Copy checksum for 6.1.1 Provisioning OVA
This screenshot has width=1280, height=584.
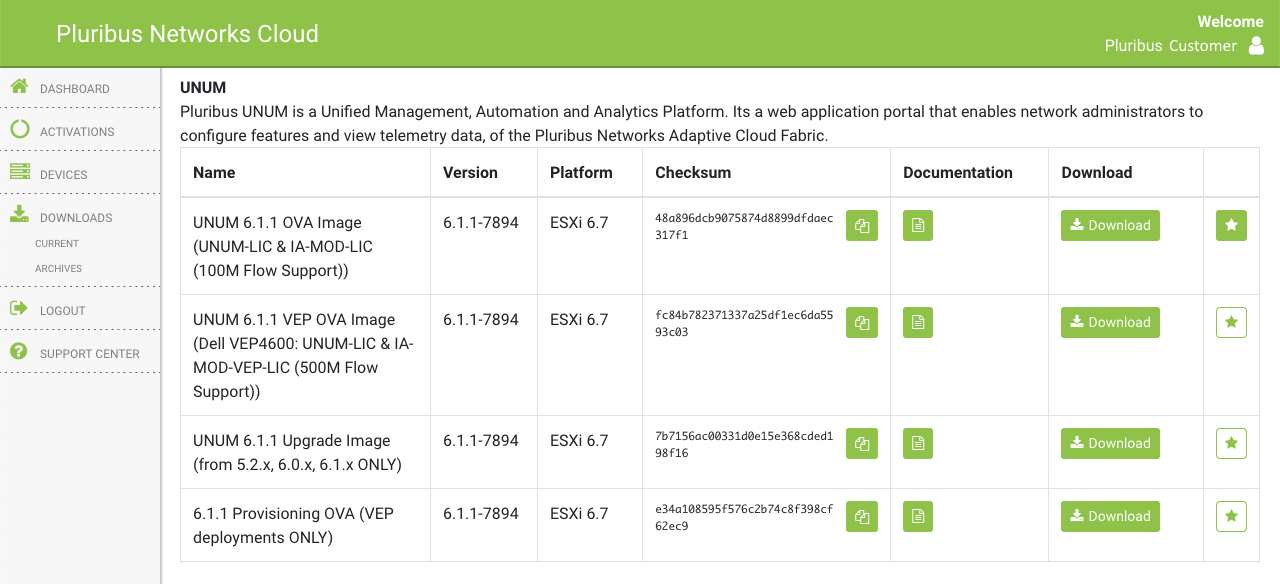tap(862, 516)
